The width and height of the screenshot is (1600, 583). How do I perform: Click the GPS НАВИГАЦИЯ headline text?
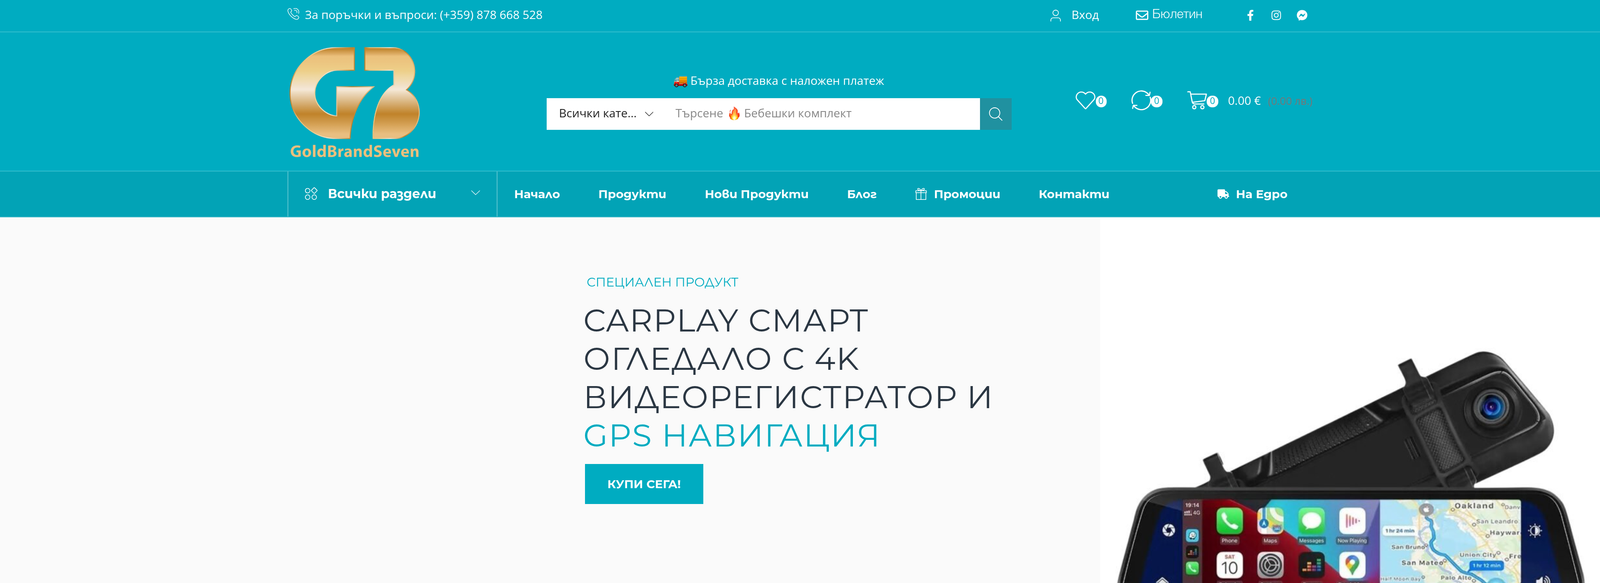click(731, 436)
